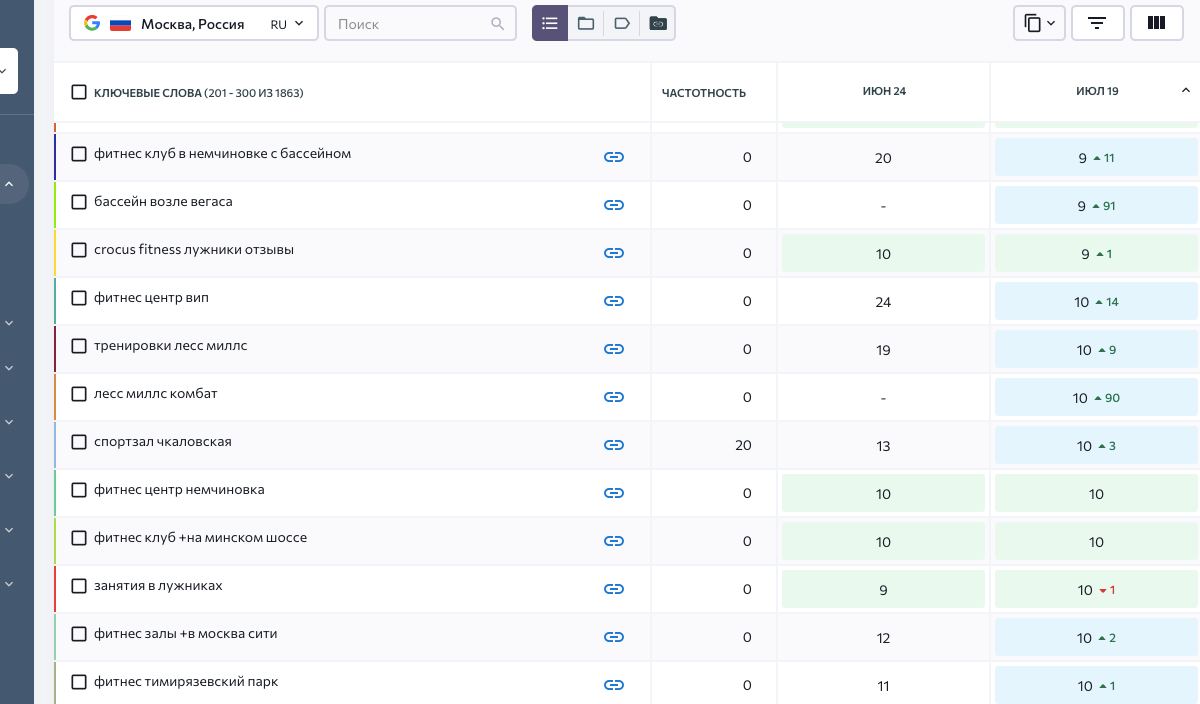The width and height of the screenshot is (1200, 704).
Task: Collapse the highlighted sidebar section chevron
Action: [8, 184]
